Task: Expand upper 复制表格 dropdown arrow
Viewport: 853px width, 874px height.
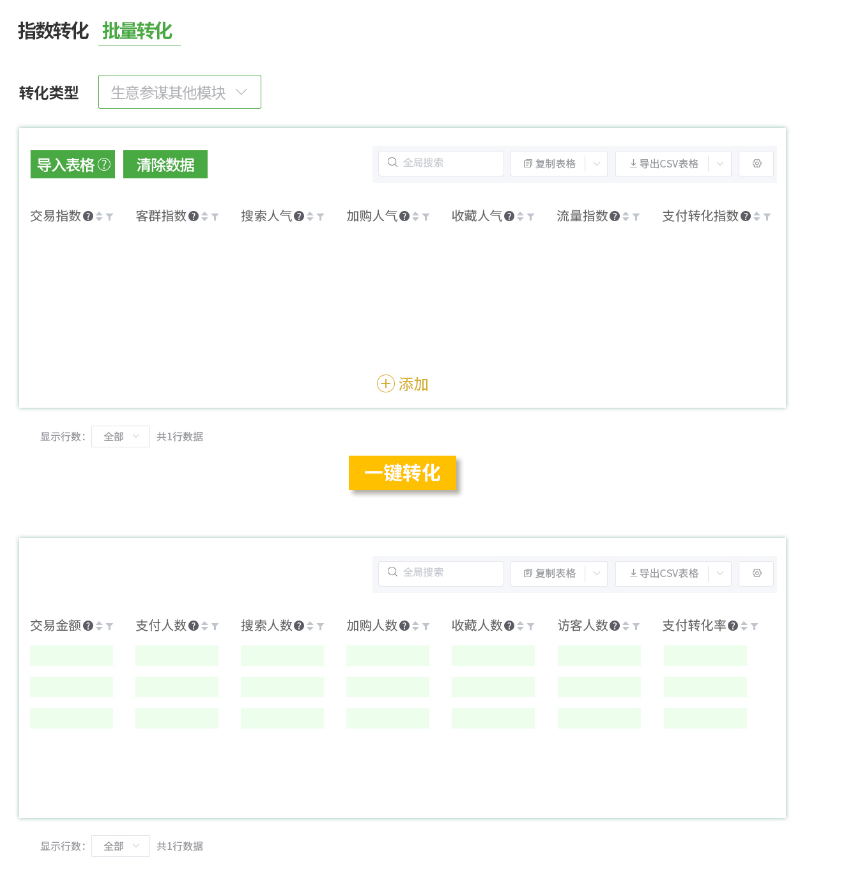Action: click(x=596, y=164)
